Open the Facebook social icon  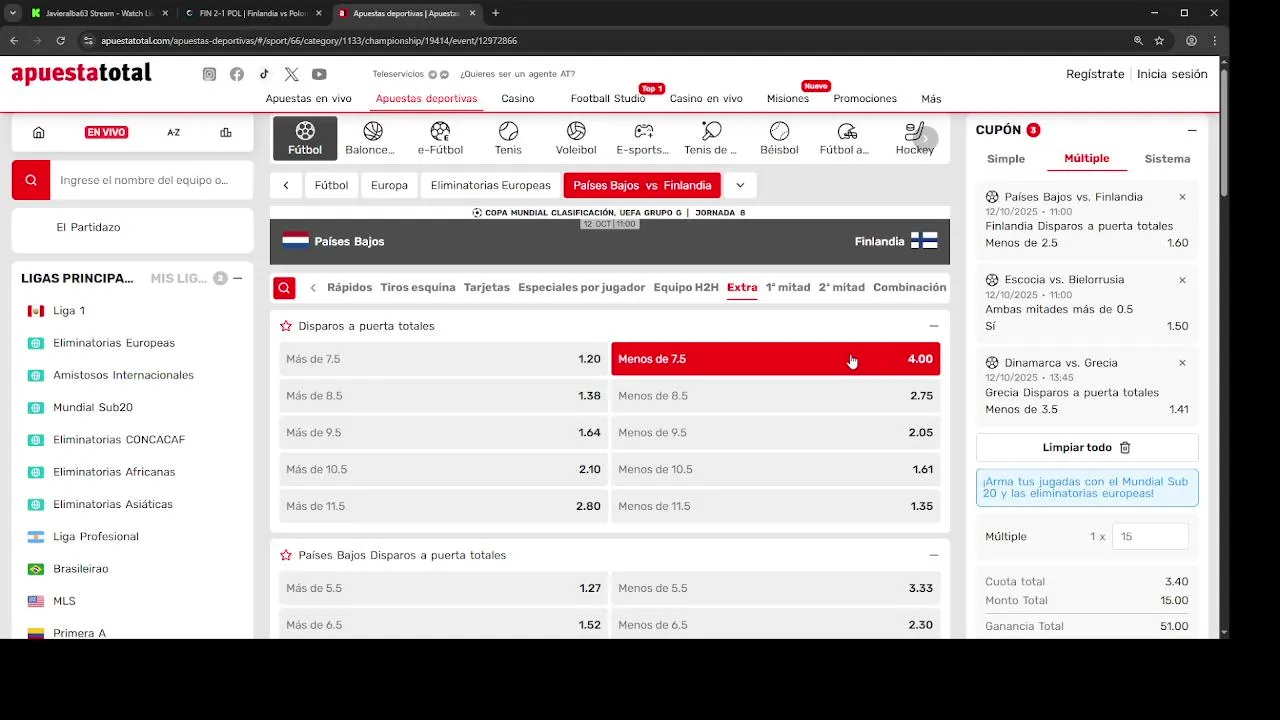[x=237, y=74]
